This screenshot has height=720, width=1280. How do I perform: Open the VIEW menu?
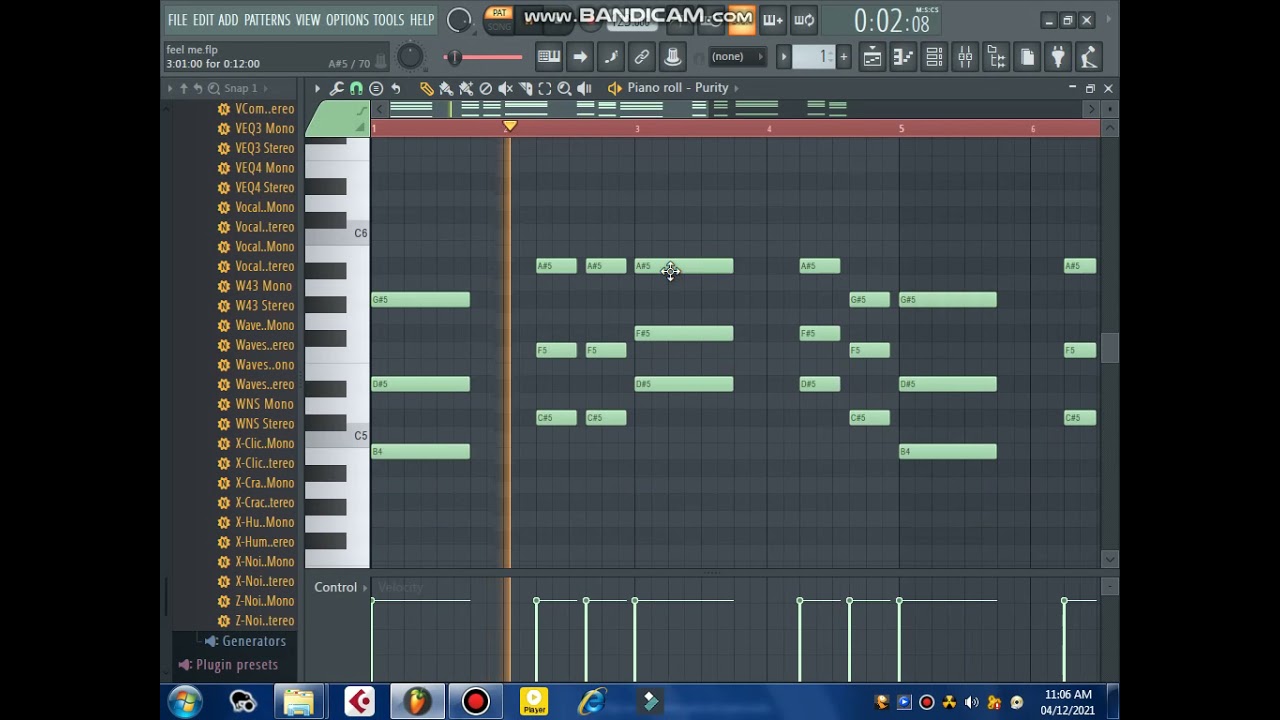(x=308, y=20)
